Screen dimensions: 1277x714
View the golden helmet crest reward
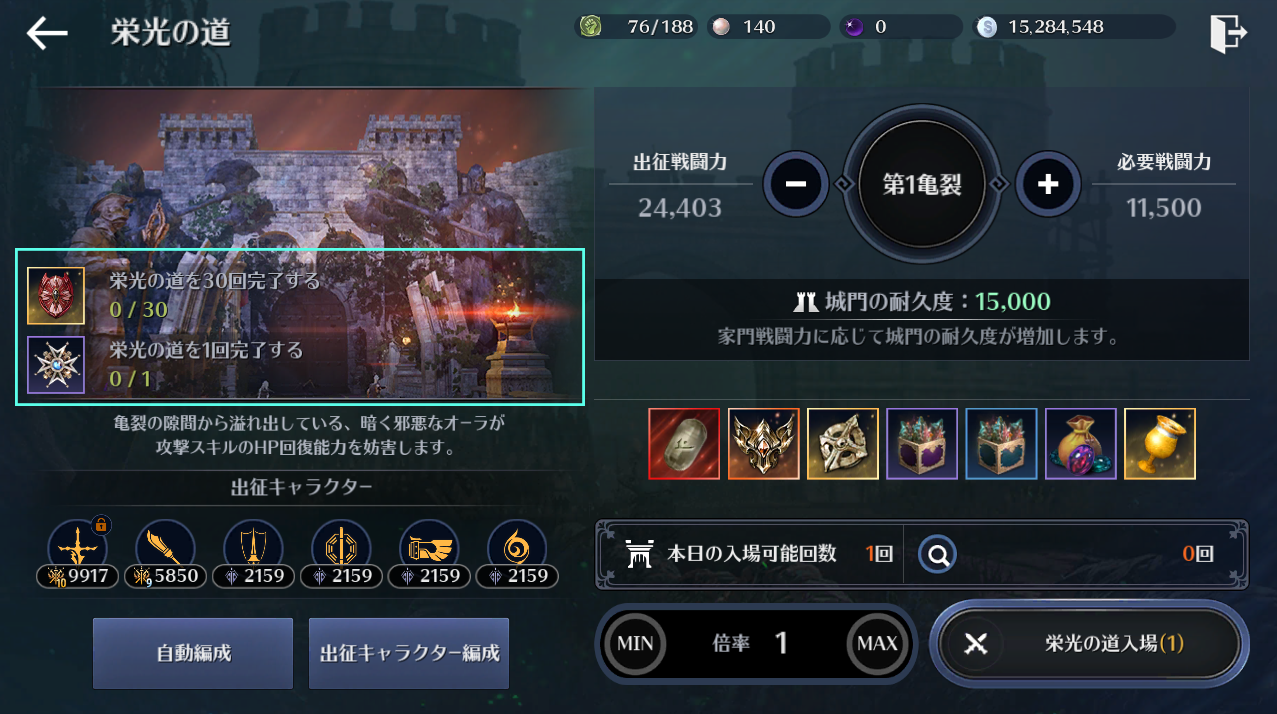[x=764, y=443]
